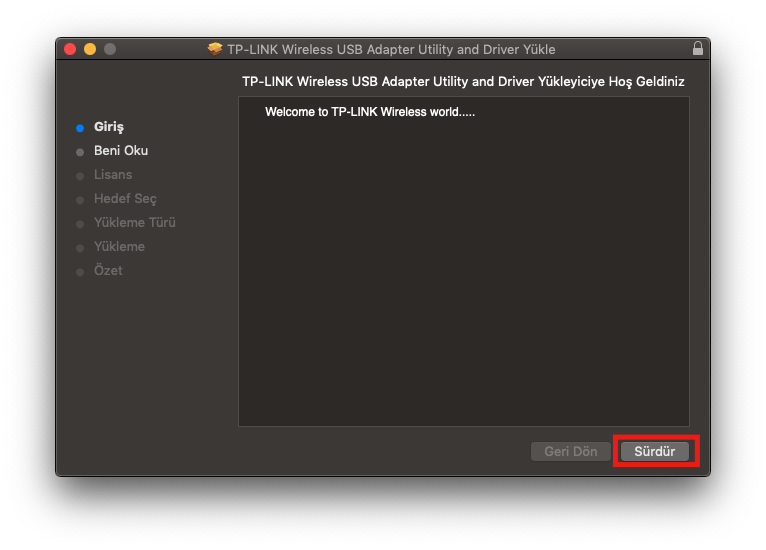Click the window title text in title bar

tap(391, 49)
